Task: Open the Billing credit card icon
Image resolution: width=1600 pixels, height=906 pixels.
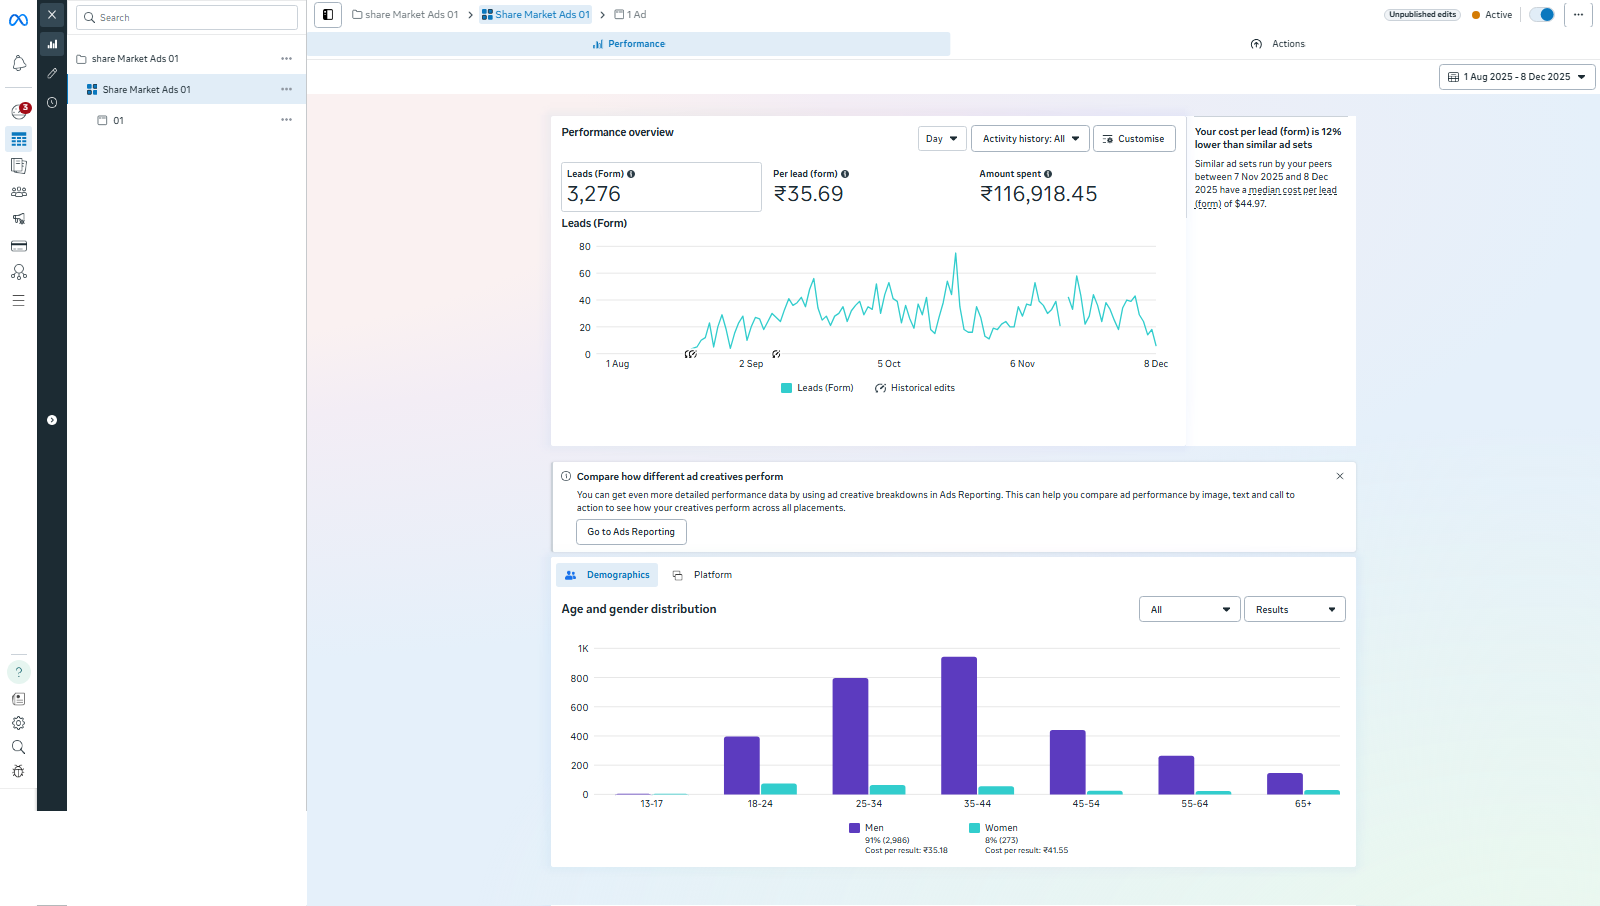Action: 18,246
